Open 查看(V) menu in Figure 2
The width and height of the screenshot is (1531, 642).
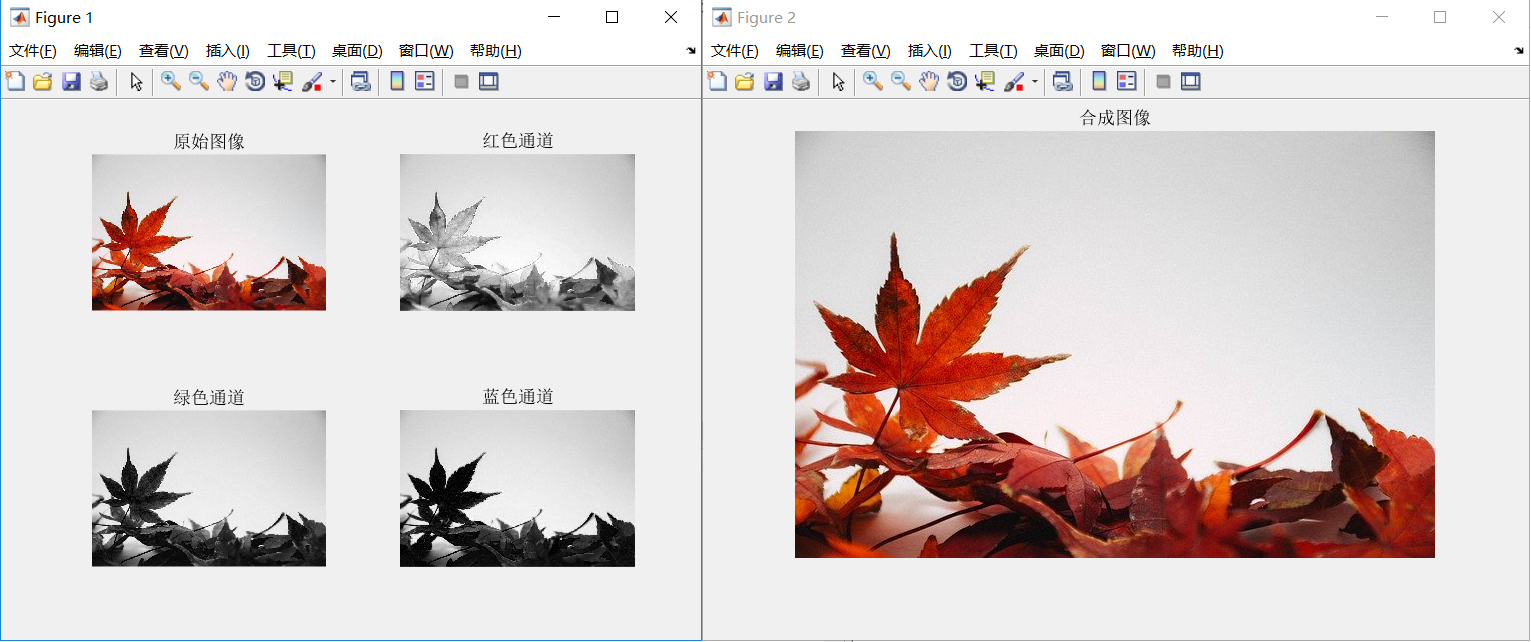click(866, 51)
